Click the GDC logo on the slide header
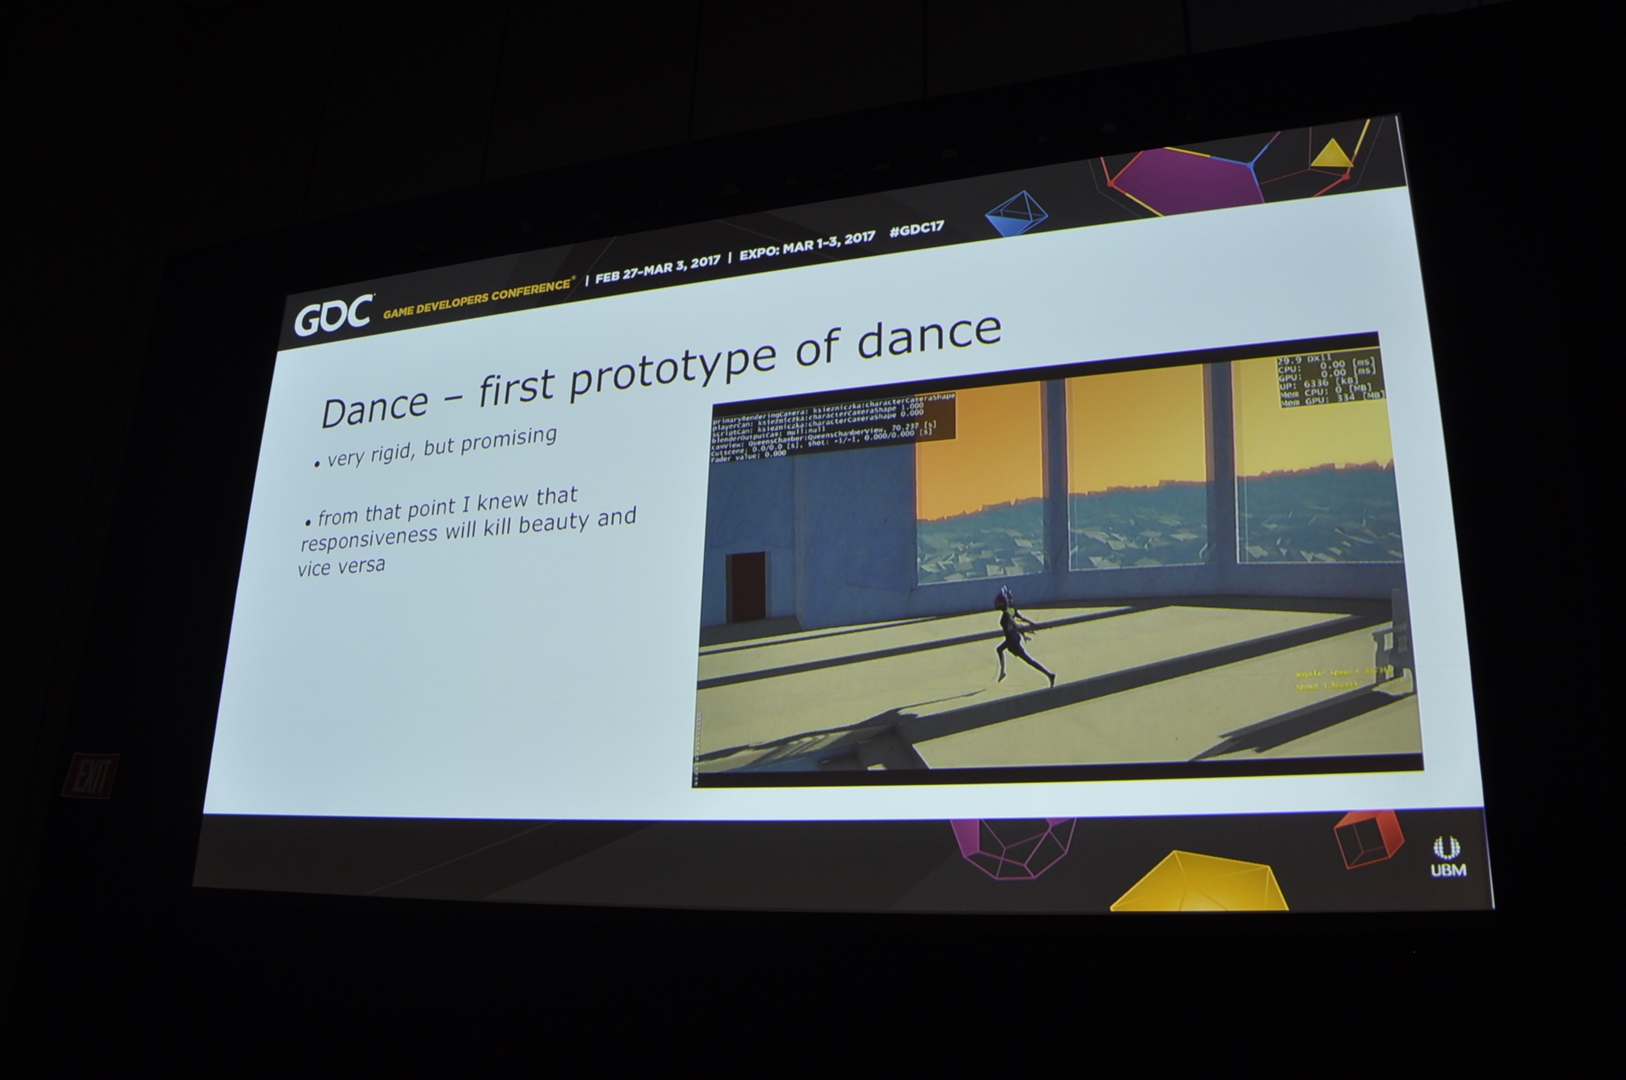Screen dimensions: 1626x1080 [x=333, y=316]
